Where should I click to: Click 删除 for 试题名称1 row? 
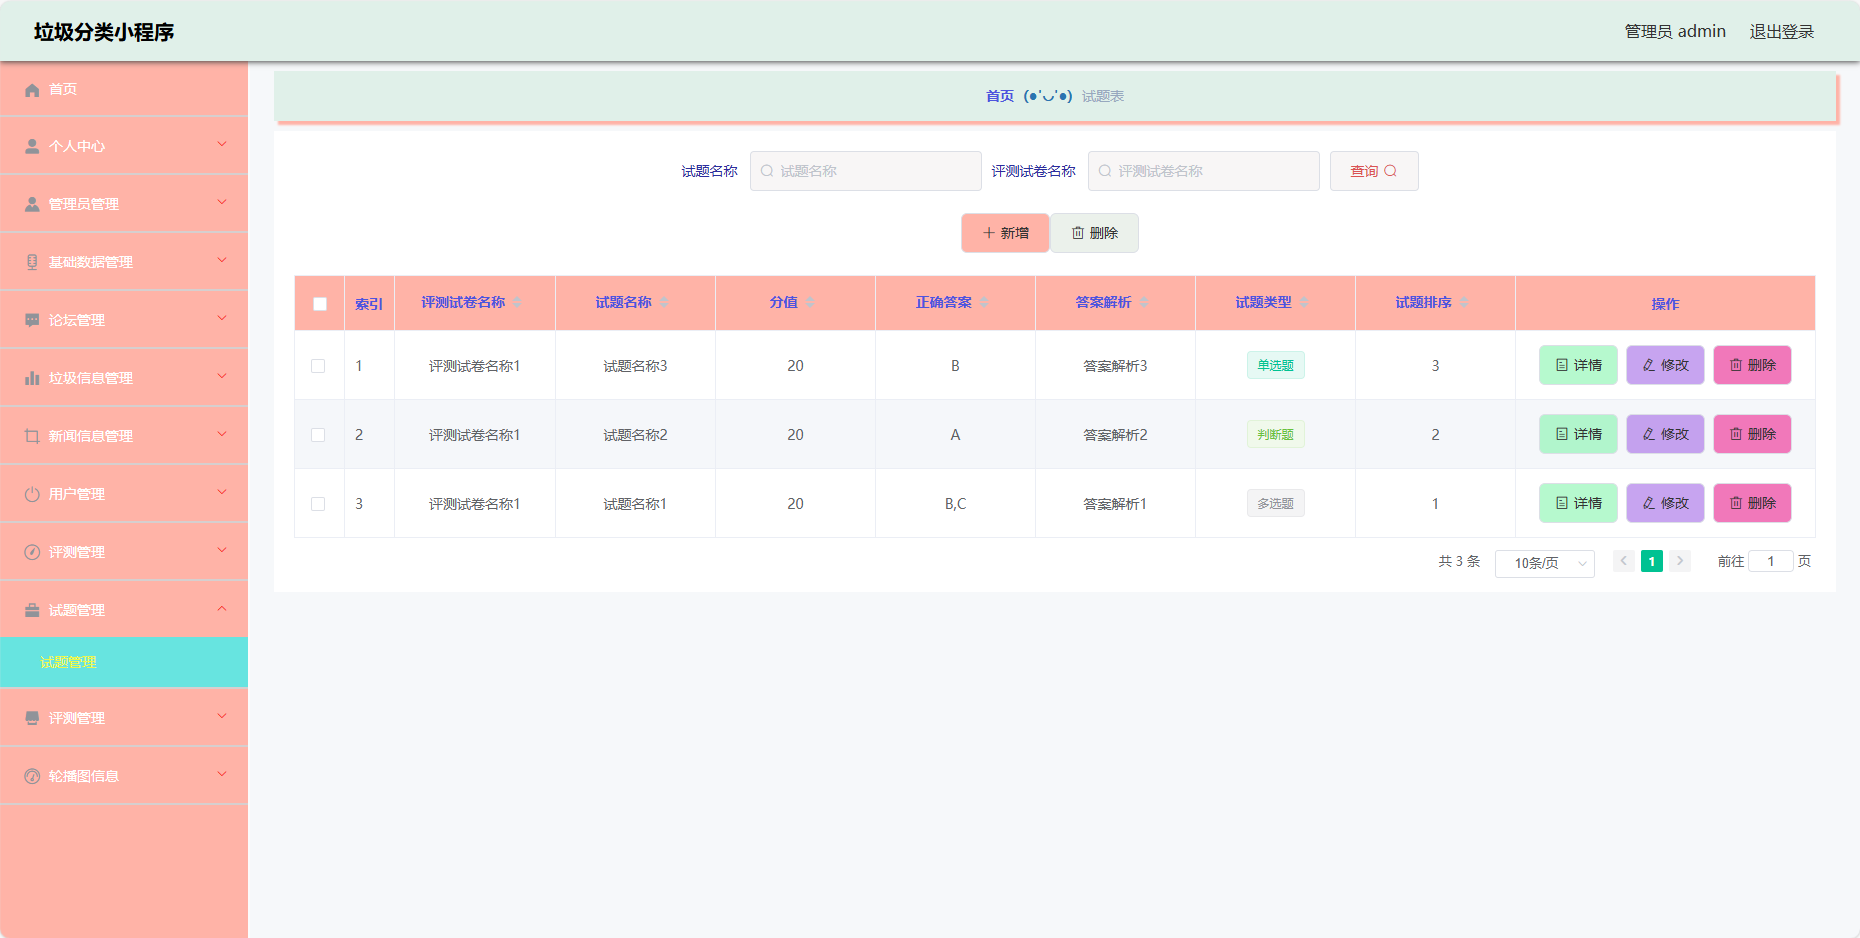coord(1752,503)
